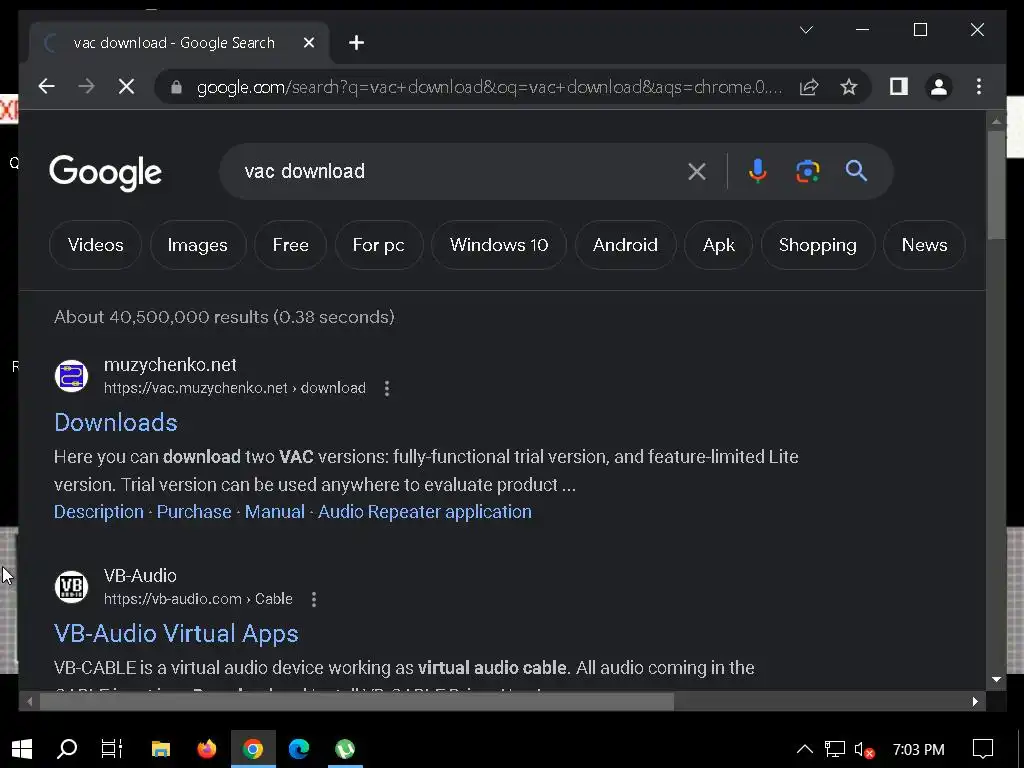Image resolution: width=1024 pixels, height=768 pixels.
Task: Open network status tray icon
Action: (x=835, y=749)
